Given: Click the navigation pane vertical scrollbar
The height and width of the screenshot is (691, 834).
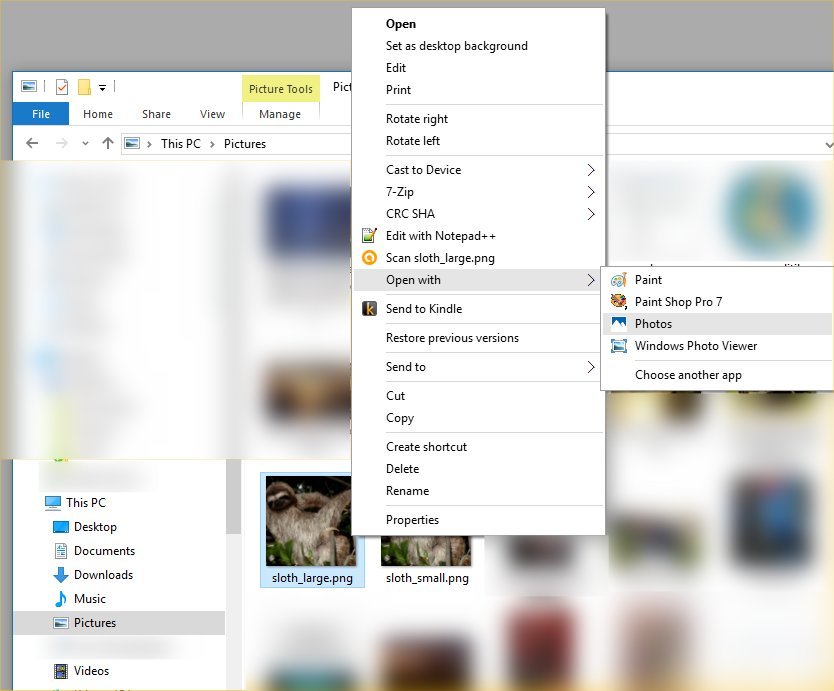Looking at the screenshot, I should coord(233,497).
